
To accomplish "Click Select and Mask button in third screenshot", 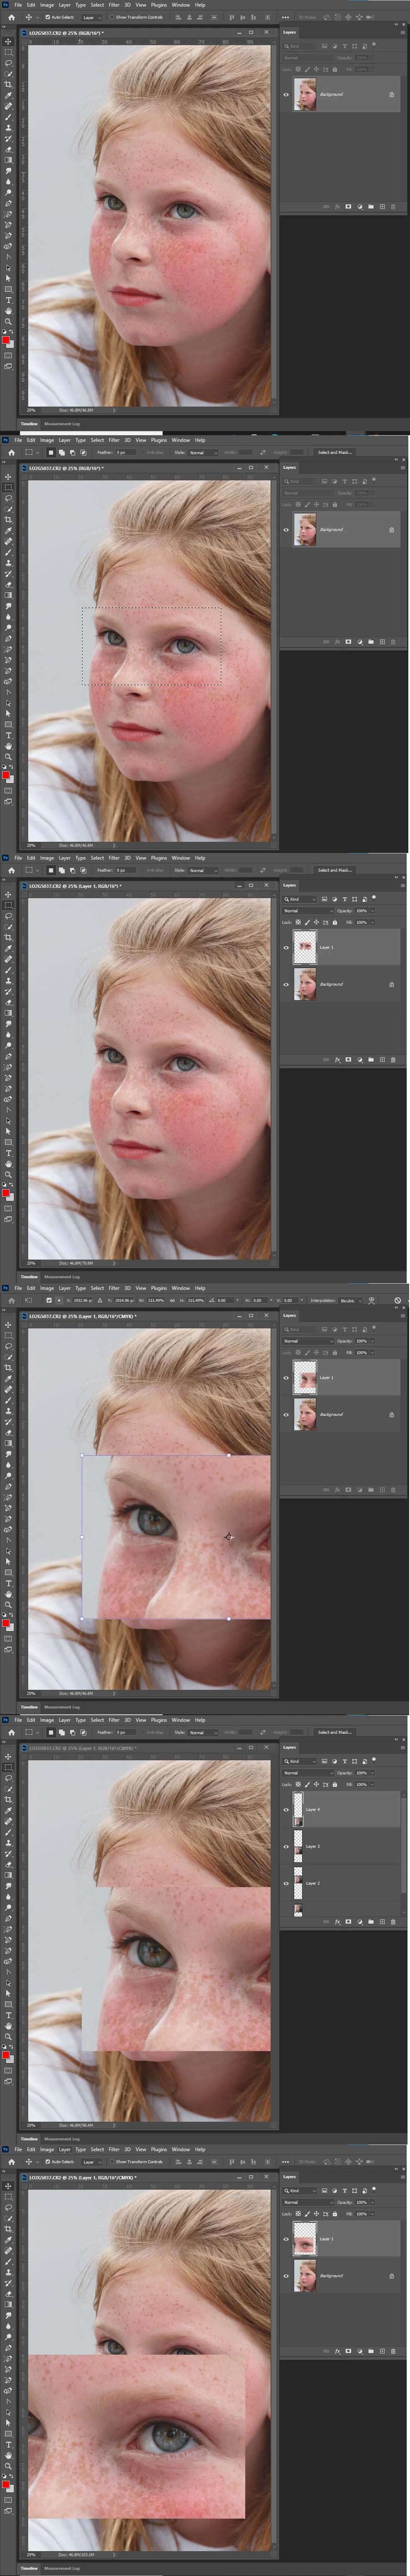I will (x=335, y=870).
